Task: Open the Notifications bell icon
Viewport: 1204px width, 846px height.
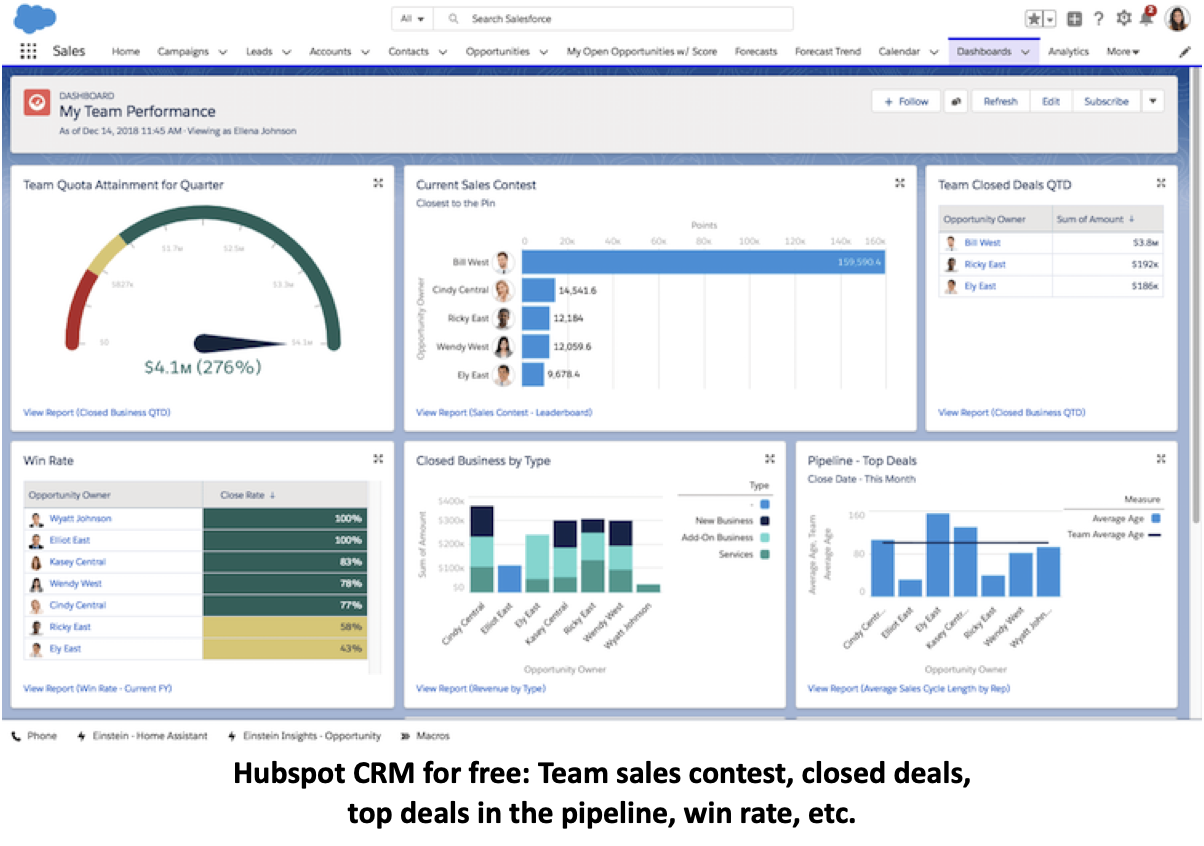Action: (1148, 18)
